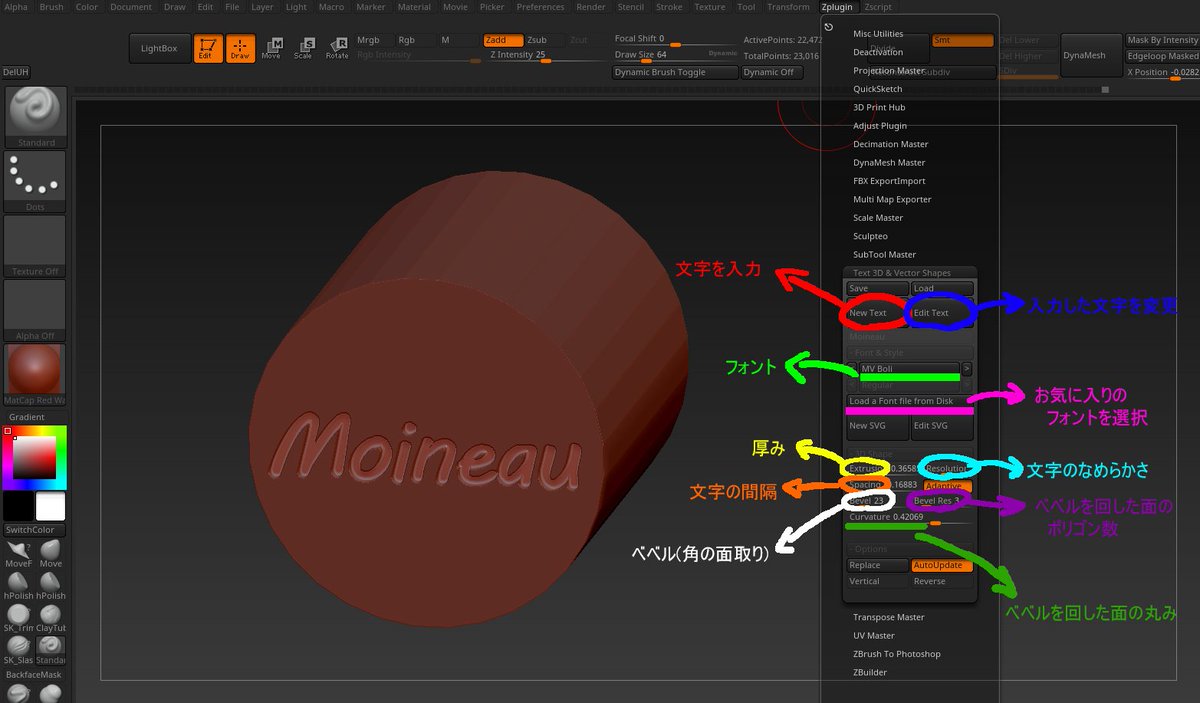Expand the Scale Master section

pos(878,217)
